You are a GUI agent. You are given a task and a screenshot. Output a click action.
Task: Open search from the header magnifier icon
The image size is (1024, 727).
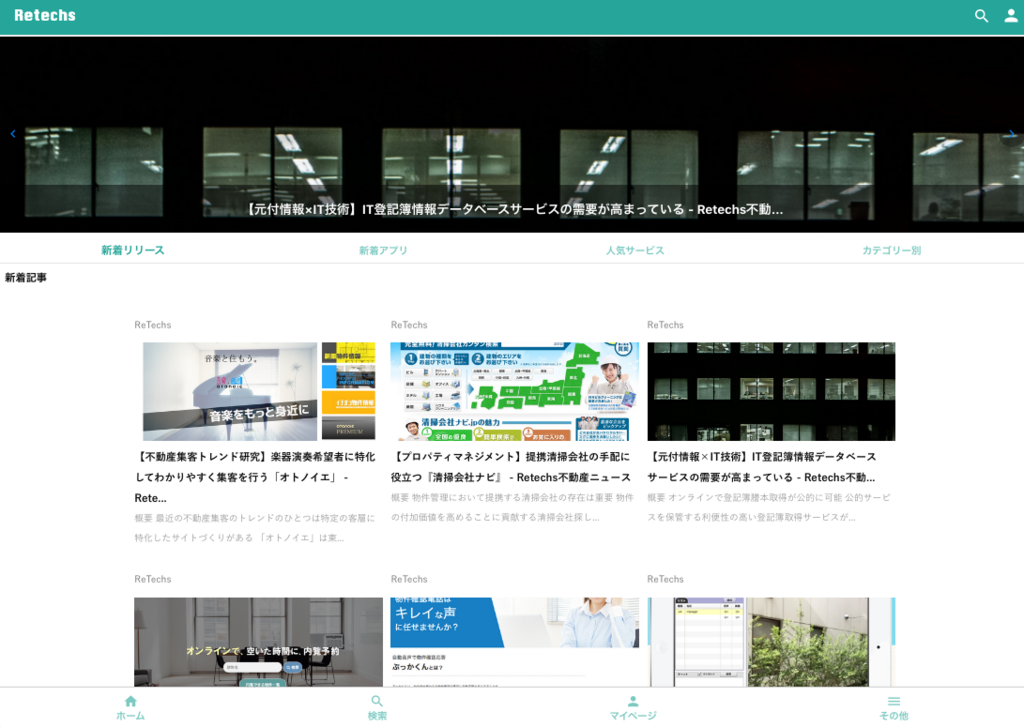point(981,16)
